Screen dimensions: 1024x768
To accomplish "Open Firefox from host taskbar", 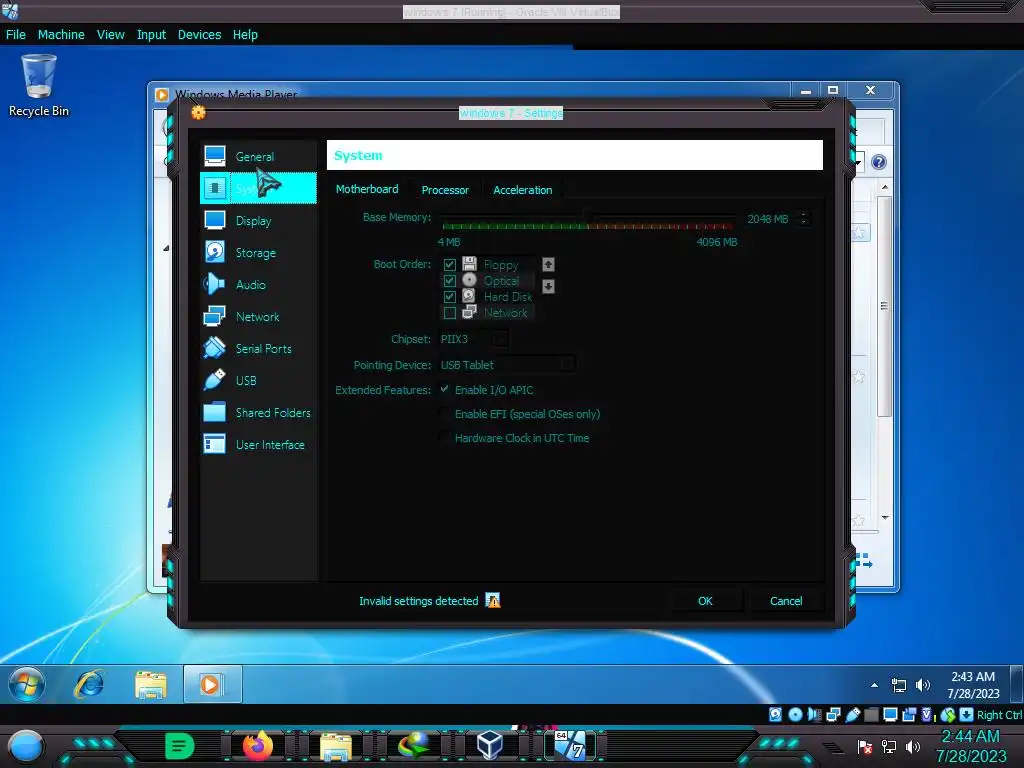I will pyautogui.click(x=257, y=745).
